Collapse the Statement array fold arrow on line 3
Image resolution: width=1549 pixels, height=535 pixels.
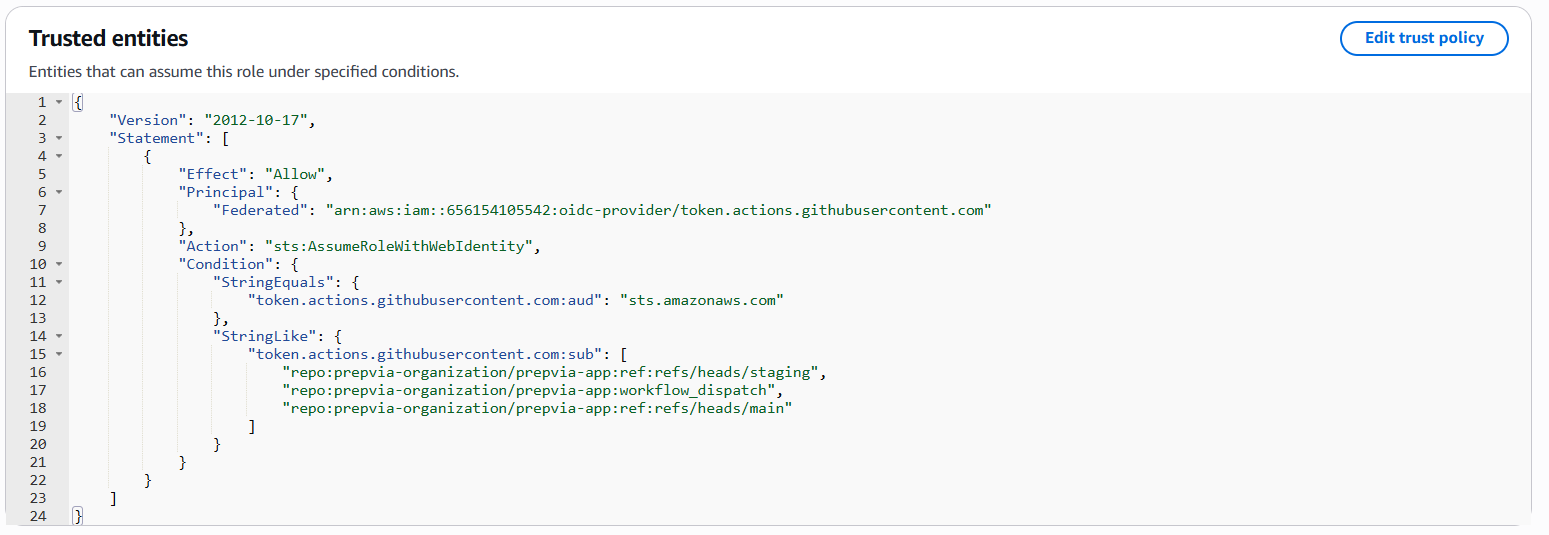click(x=59, y=138)
